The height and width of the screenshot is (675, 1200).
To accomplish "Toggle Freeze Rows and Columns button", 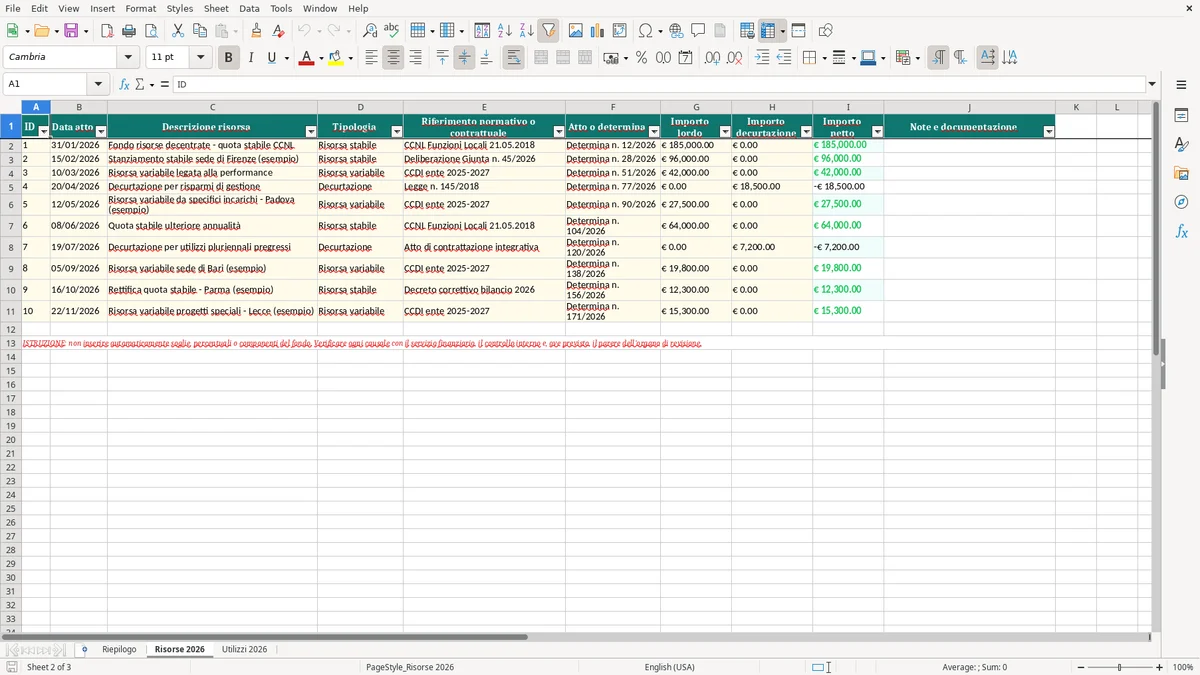I will (768, 31).
